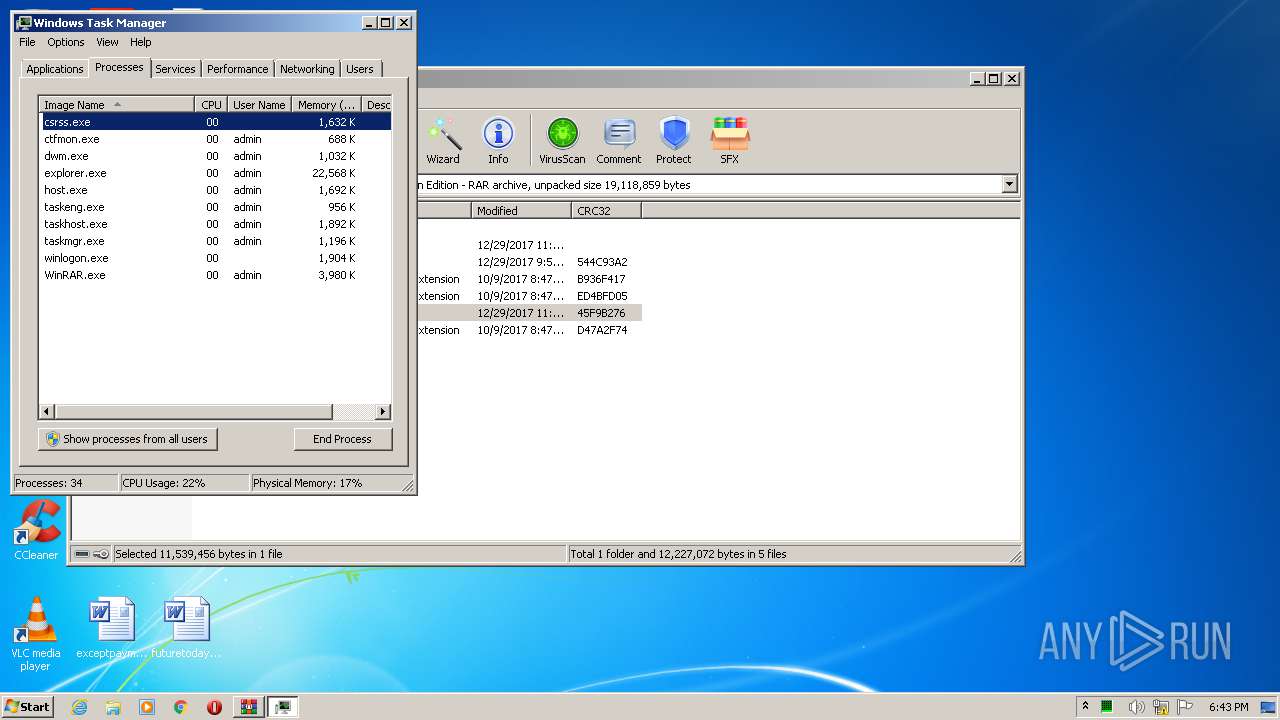Select the ctfmon.exe process row
Screen dimensions: 1280x720
[215, 139]
